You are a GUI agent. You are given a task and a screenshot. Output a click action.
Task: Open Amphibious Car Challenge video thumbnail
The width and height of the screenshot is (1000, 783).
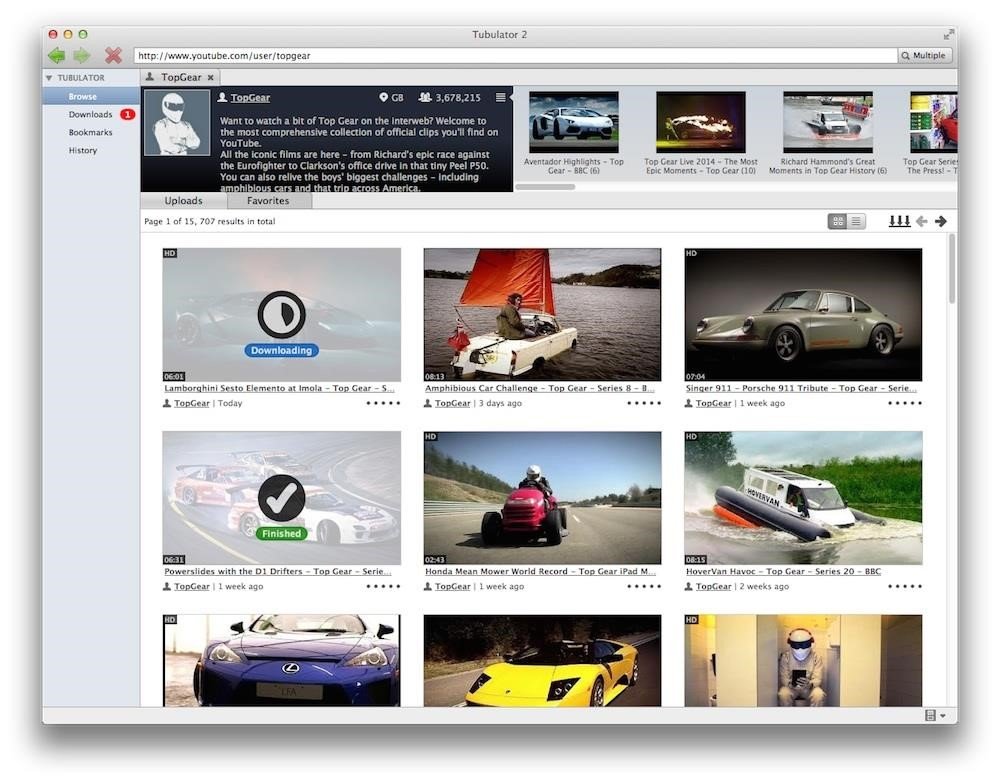[542, 314]
